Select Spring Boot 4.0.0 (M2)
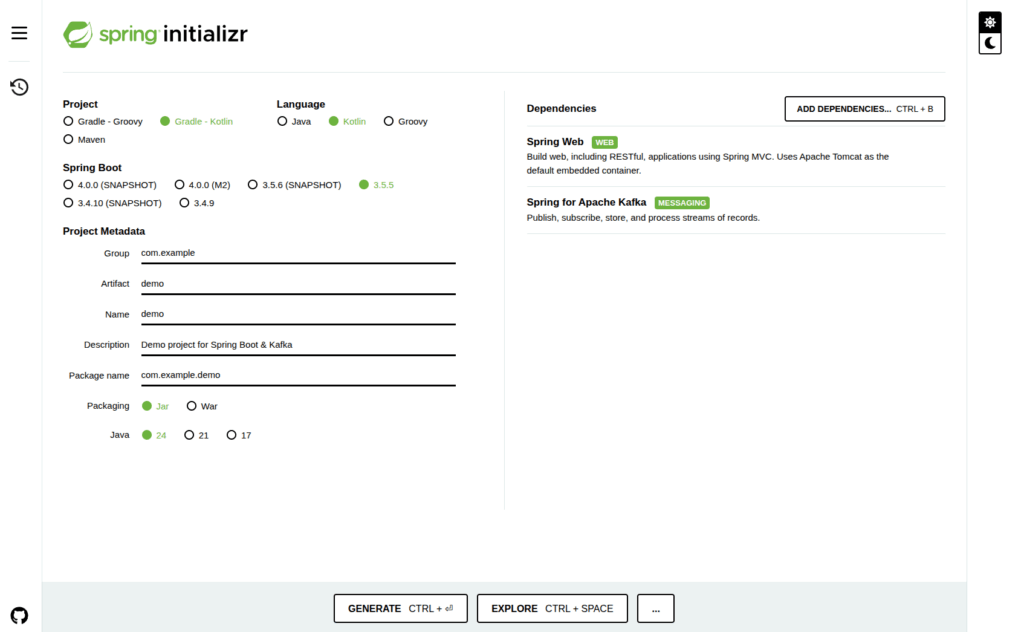 (x=202, y=185)
